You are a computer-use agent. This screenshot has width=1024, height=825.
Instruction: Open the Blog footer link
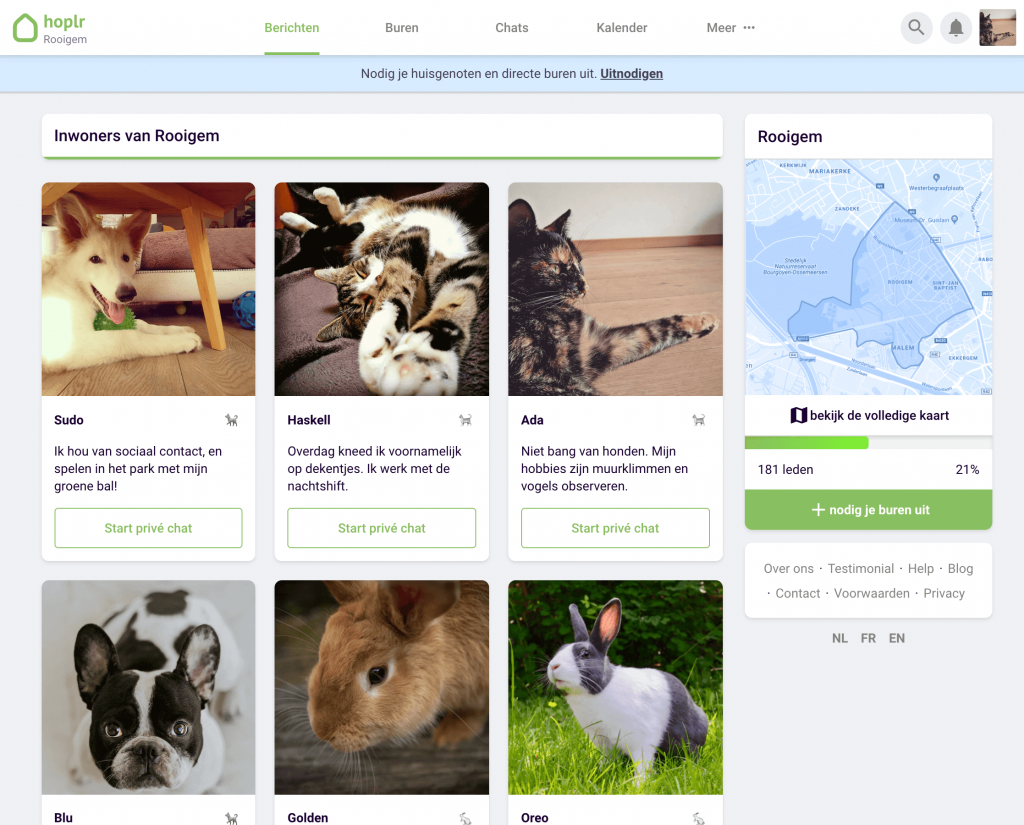coord(960,568)
